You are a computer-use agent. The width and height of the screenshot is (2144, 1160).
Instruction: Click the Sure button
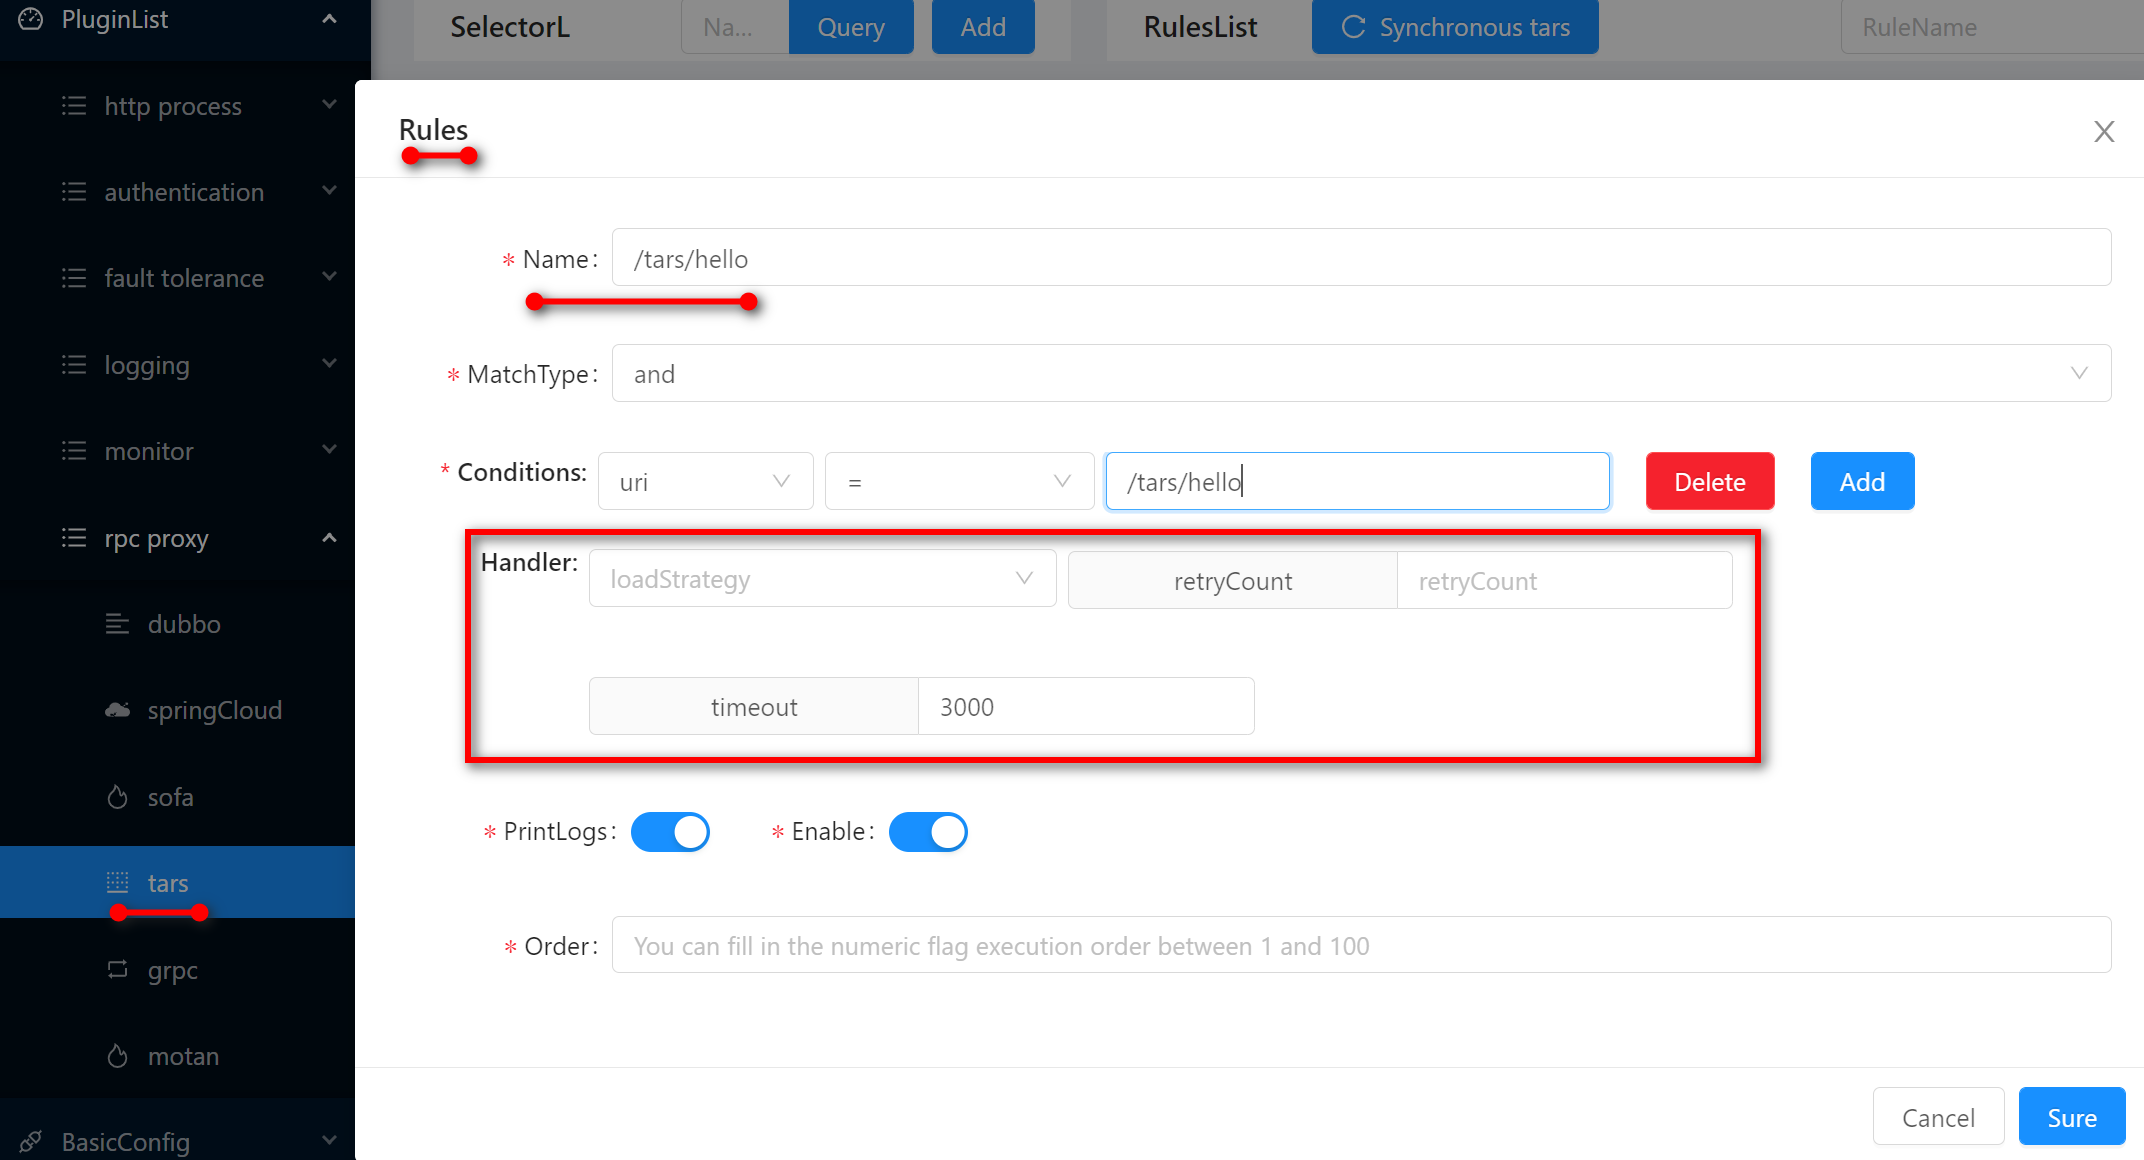(x=2071, y=1117)
